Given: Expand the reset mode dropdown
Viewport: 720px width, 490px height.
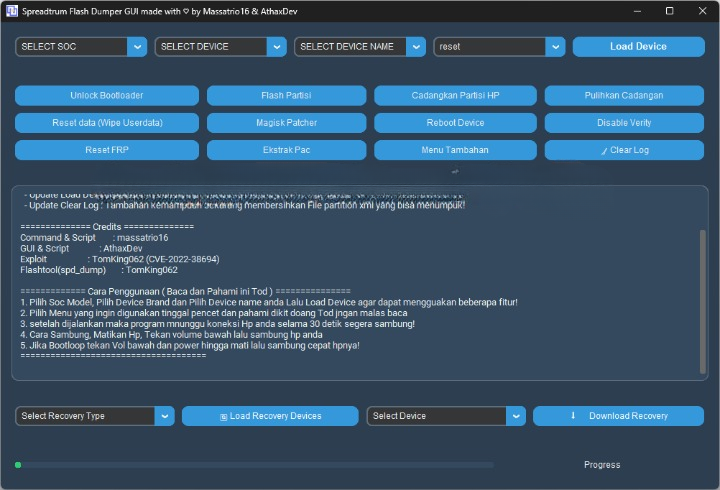Looking at the screenshot, I should [555, 47].
